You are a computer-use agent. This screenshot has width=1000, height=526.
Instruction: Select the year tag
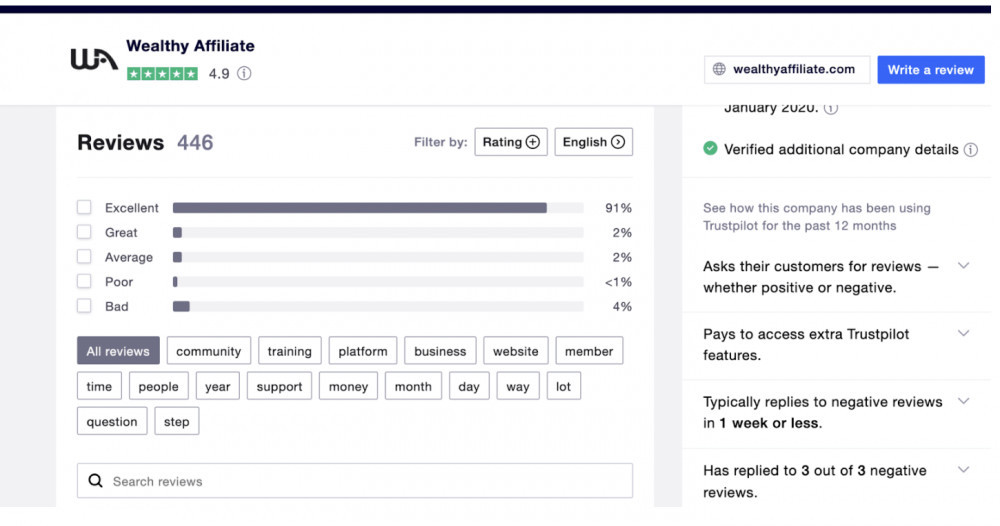pos(217,386)
